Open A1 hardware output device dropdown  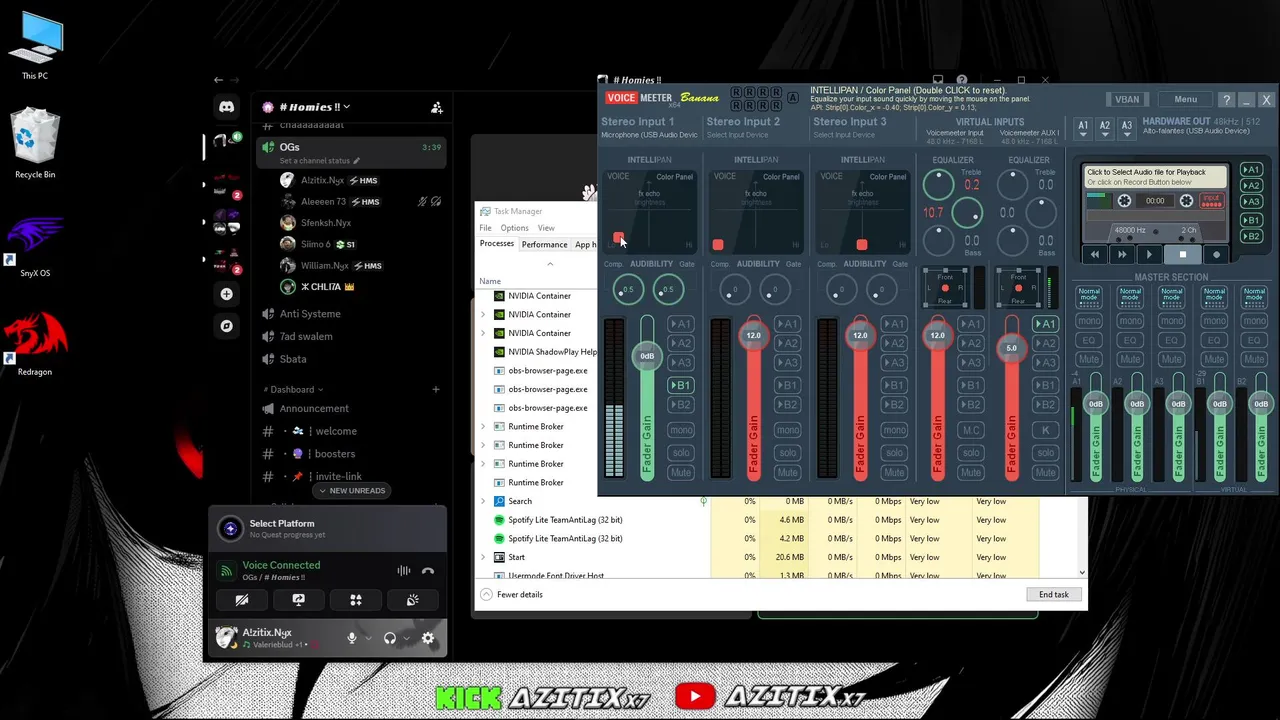coord(1083,129)
